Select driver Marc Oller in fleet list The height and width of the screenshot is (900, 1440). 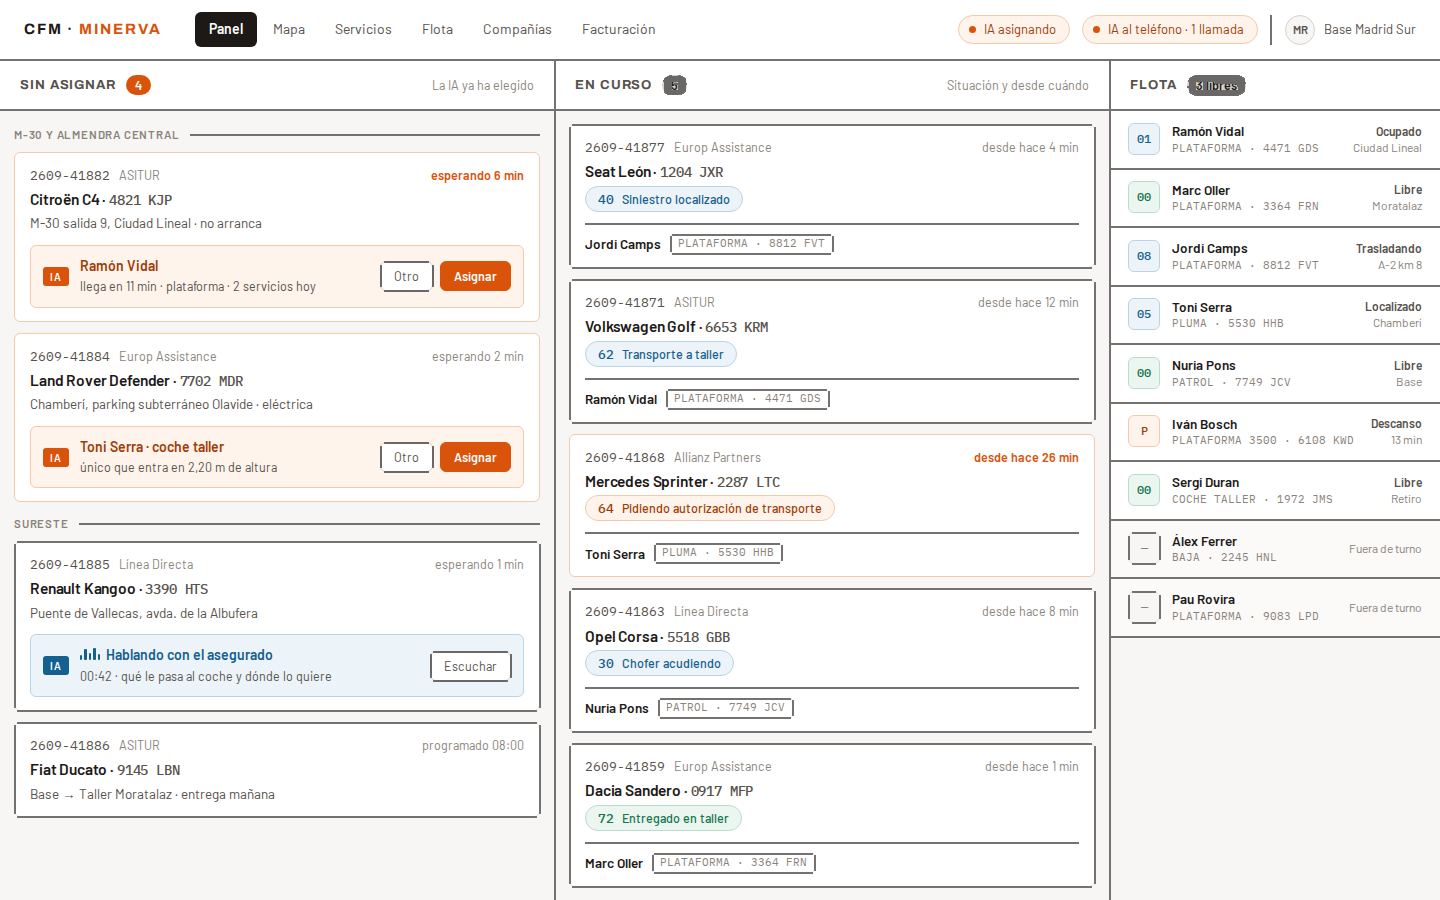point(1275,198)
